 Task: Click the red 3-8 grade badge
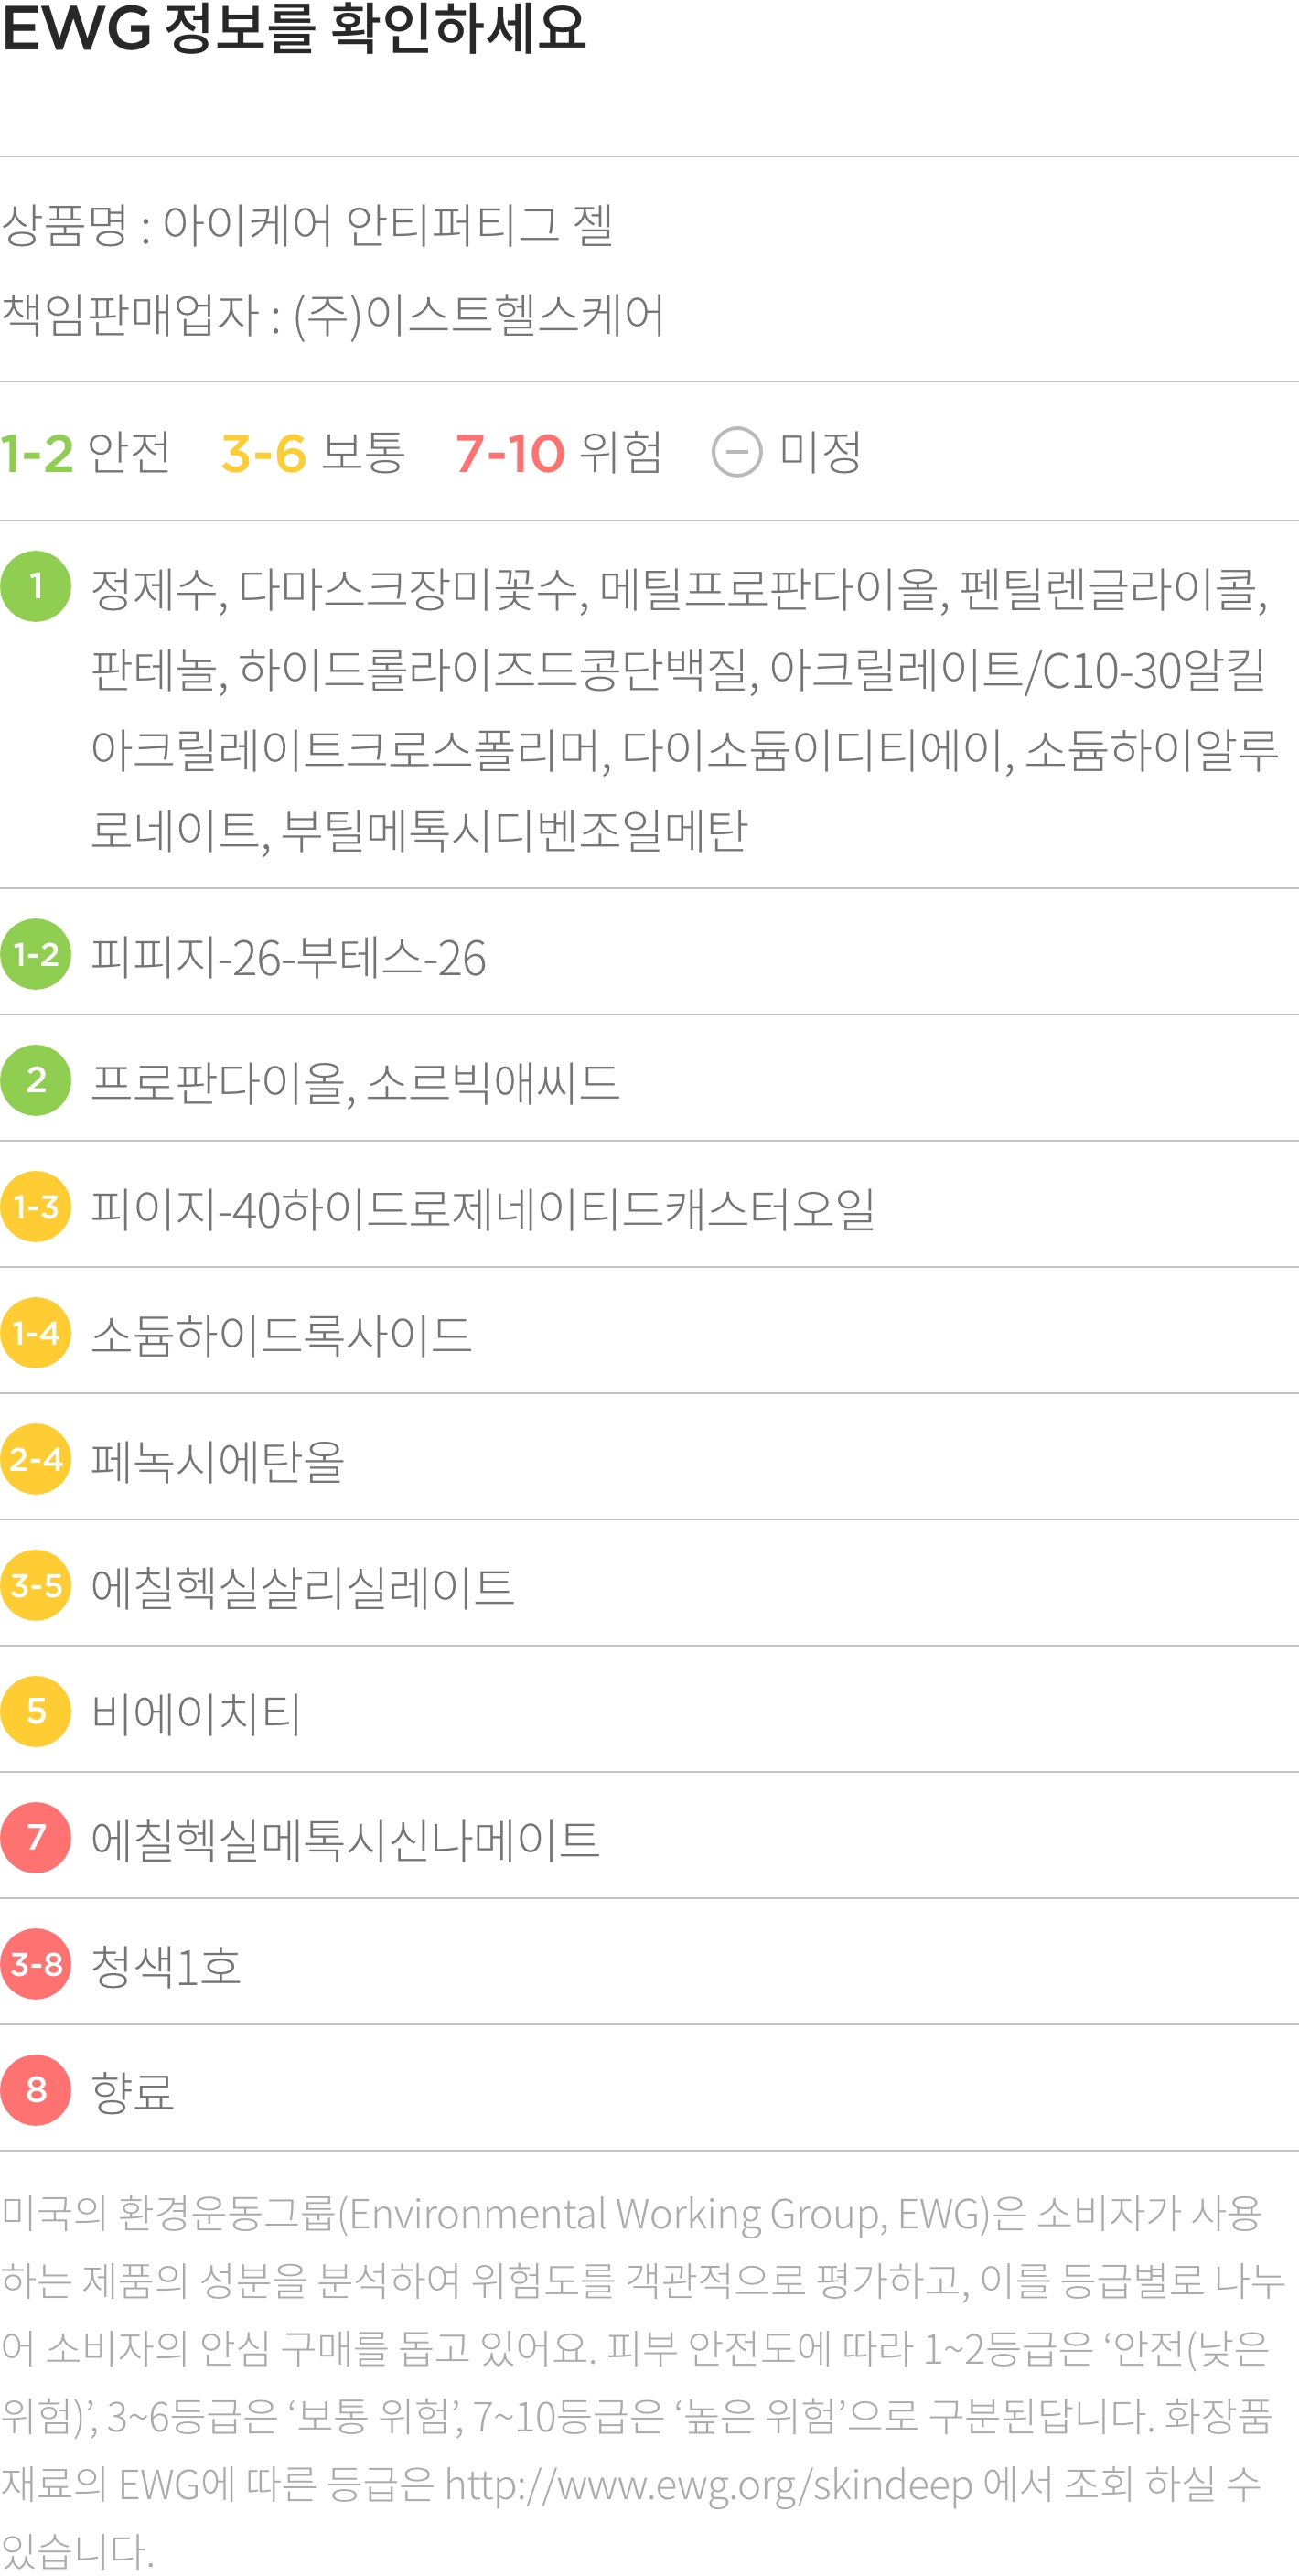pyautogui.click(x=36, y=1964)
